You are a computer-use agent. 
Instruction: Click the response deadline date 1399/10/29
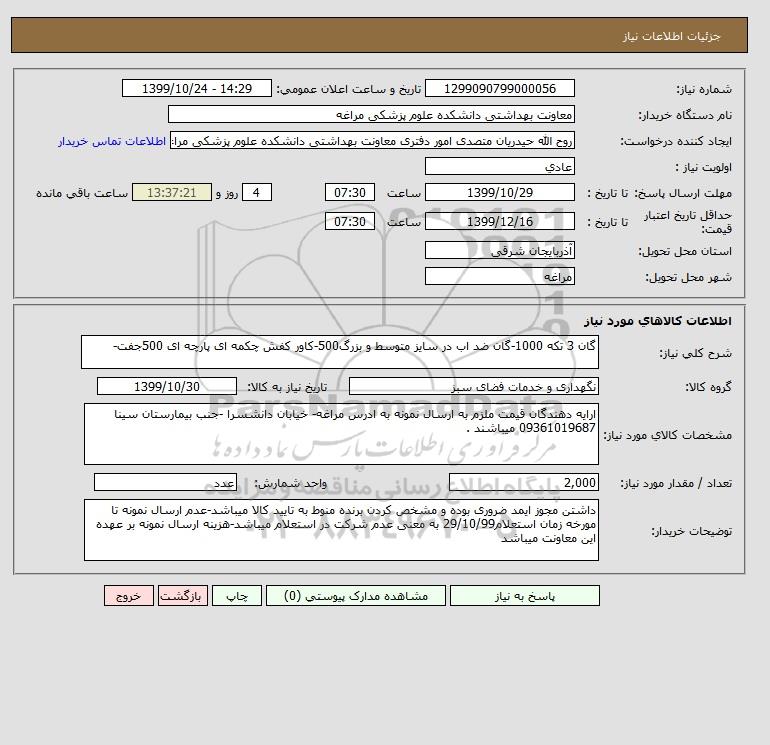[499, 193]
